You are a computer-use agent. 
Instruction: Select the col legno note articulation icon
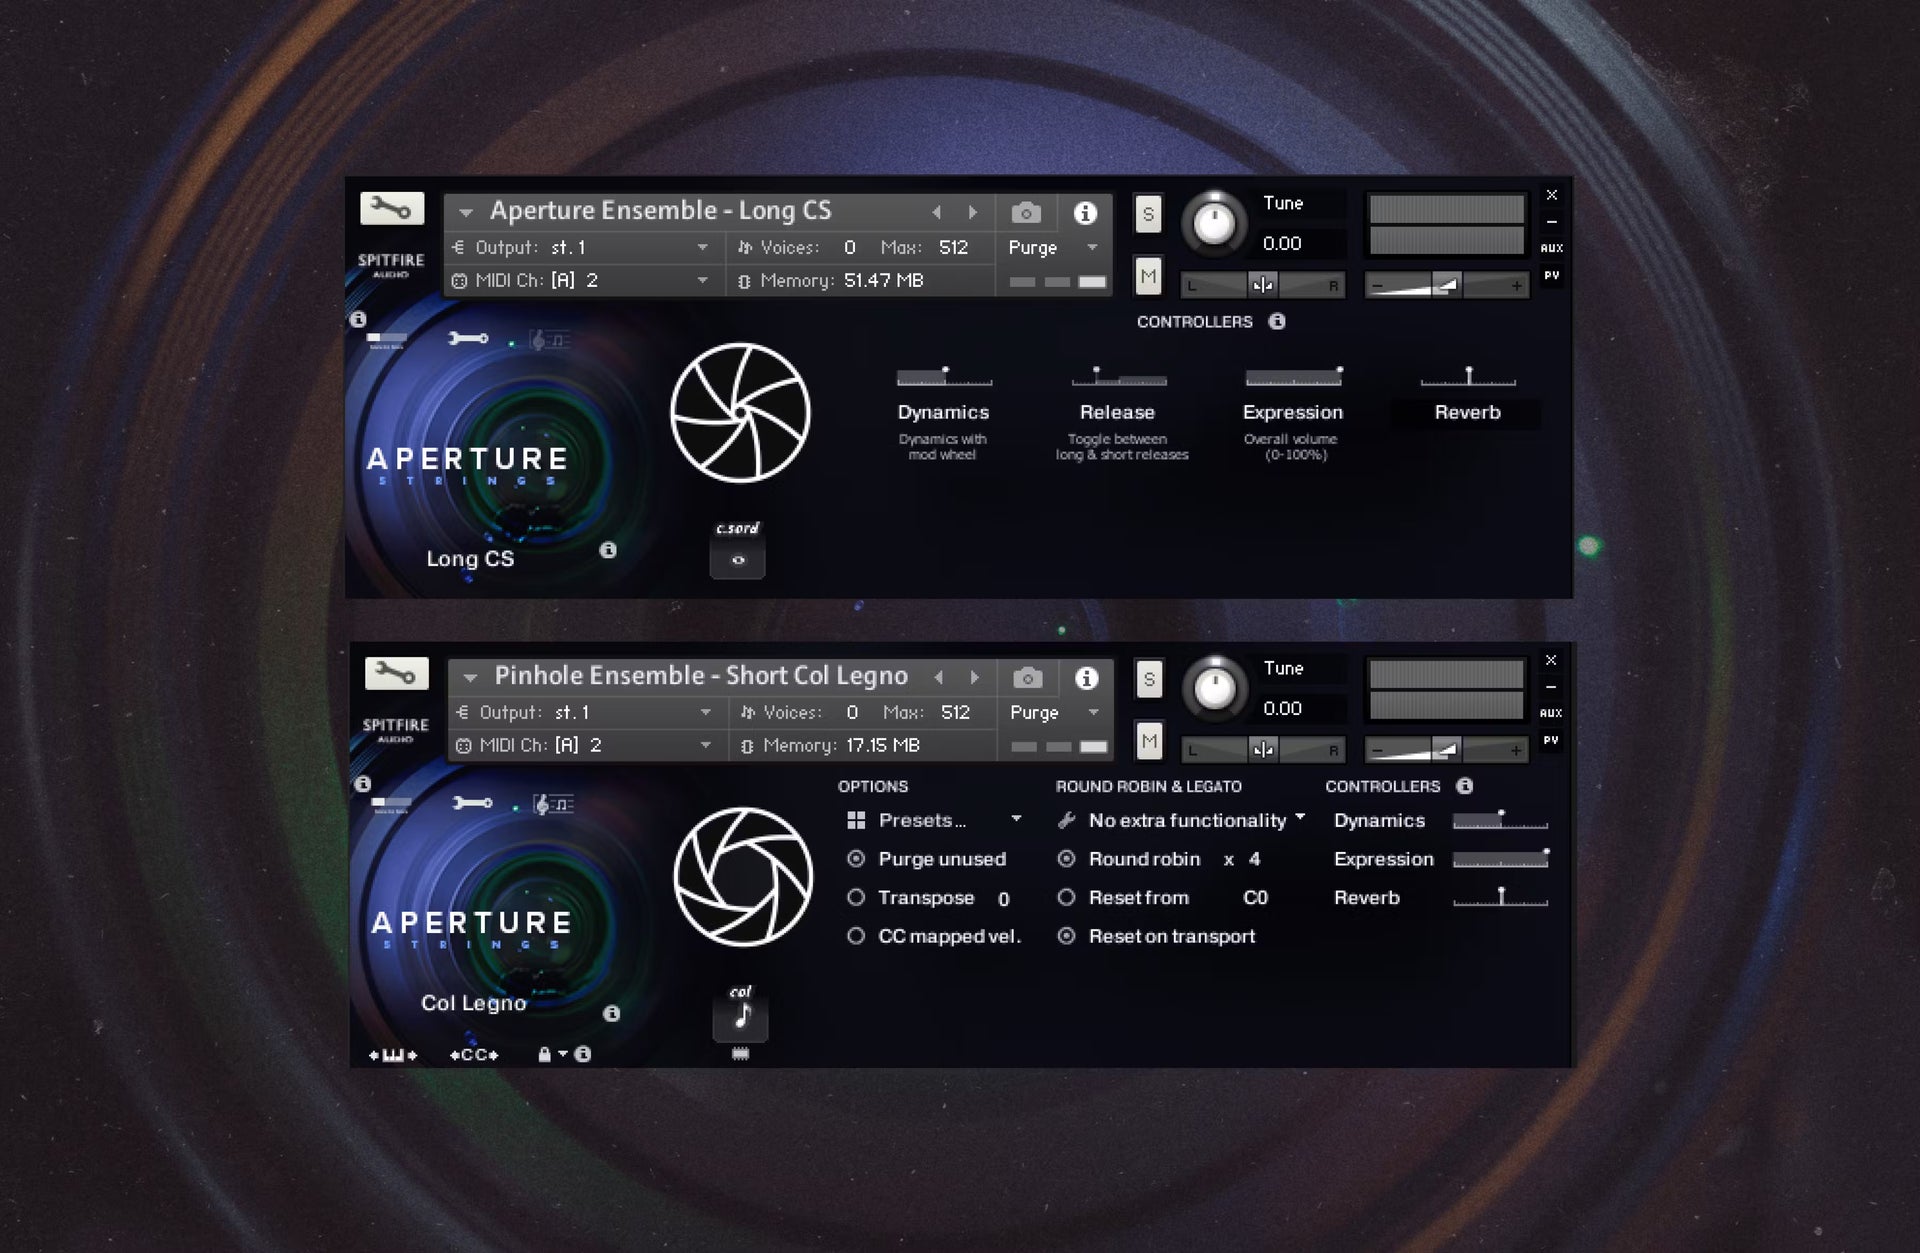coord(741,1018)
